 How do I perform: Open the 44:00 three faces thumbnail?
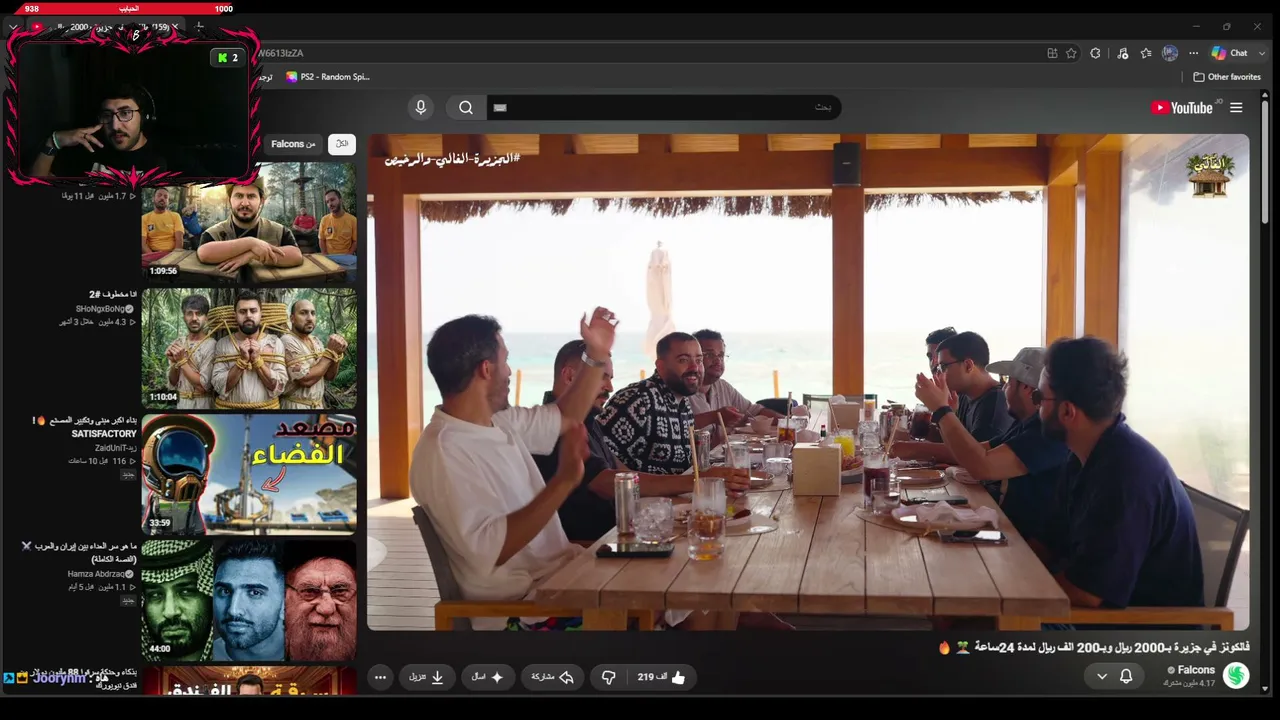coord(249,601)
